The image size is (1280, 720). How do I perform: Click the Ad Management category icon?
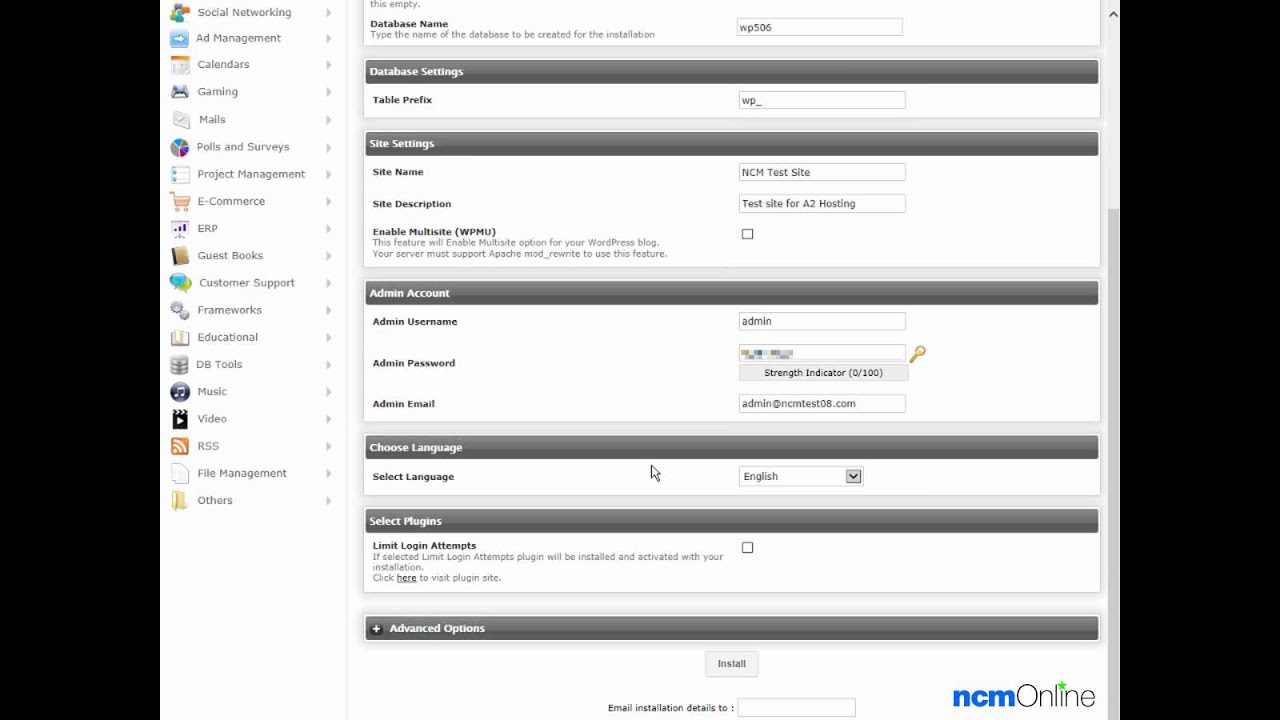[x=180, y=38]
